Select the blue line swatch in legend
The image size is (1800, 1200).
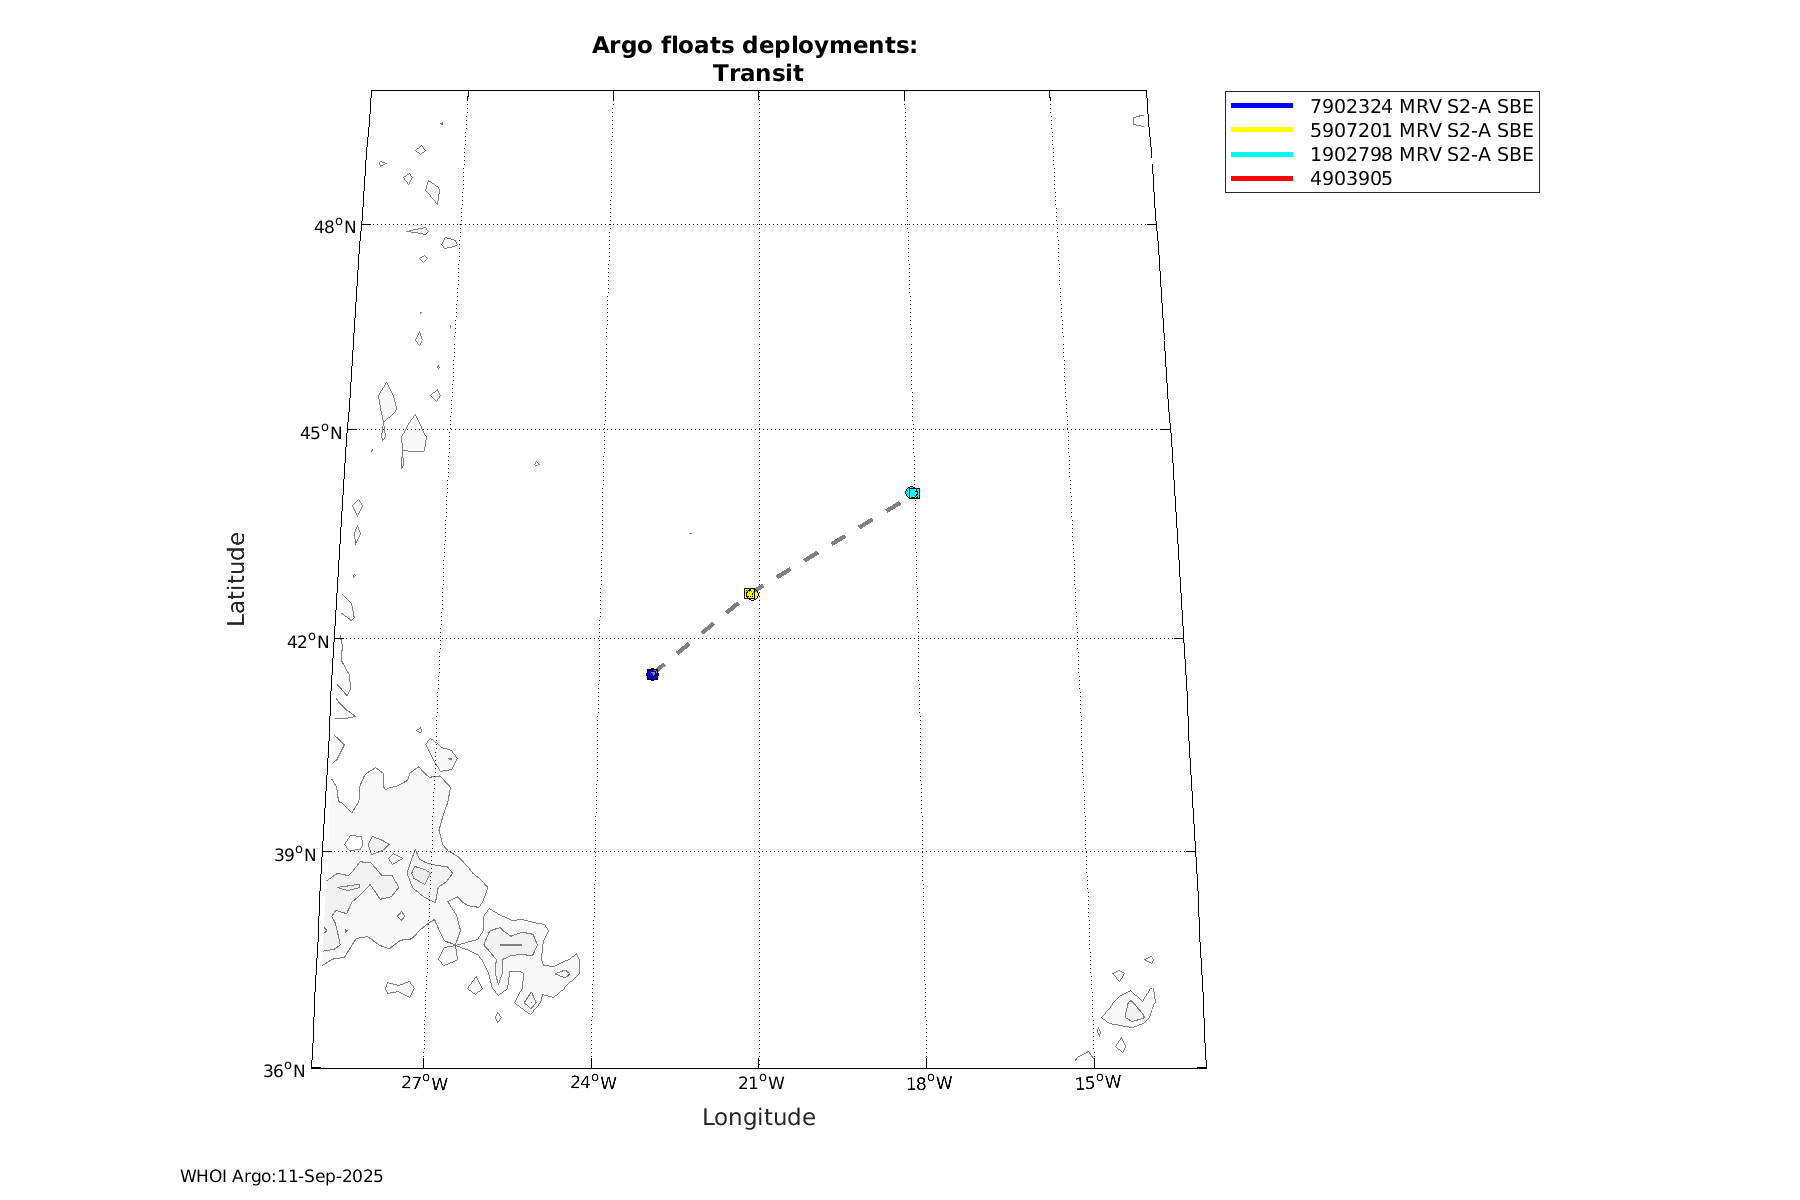(x=1262, y=106)
